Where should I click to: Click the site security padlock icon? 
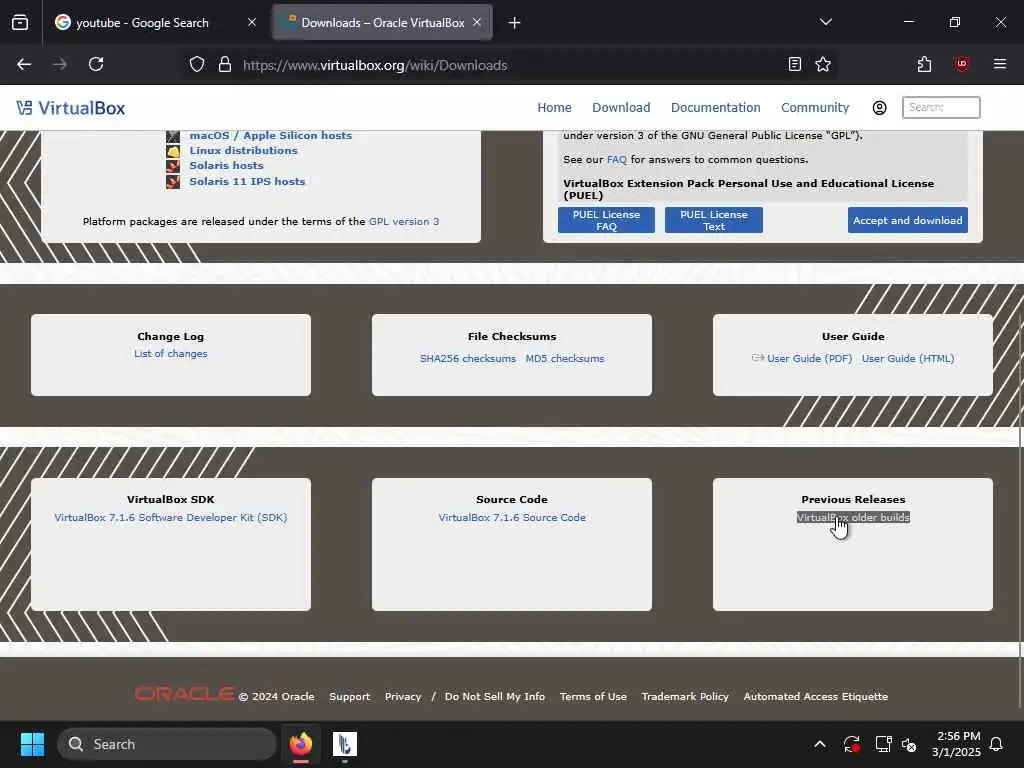tap(225, 65)
